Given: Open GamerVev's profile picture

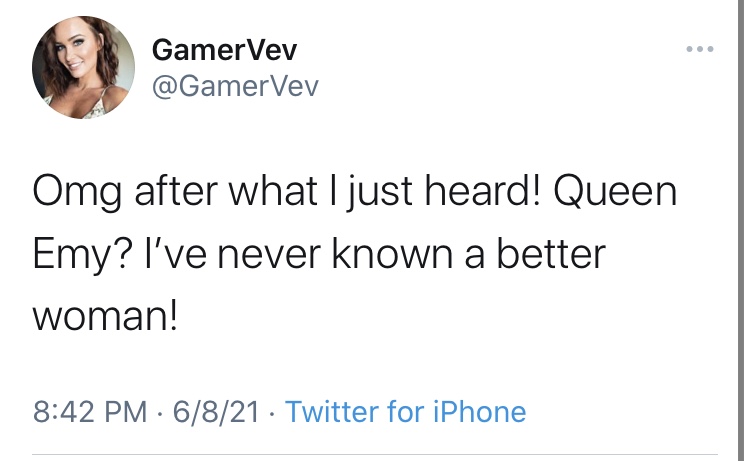Looking at the screenshot, I should coord(83,67).
